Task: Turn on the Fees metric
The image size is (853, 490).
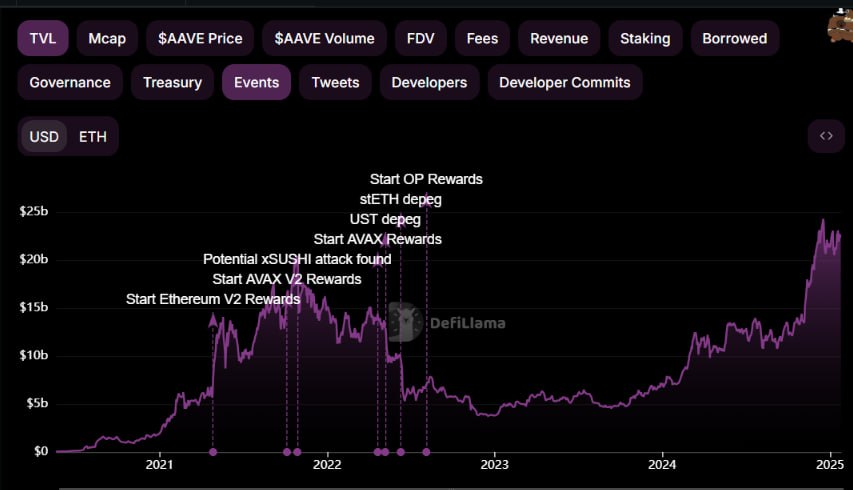Action: pos(482,39)
